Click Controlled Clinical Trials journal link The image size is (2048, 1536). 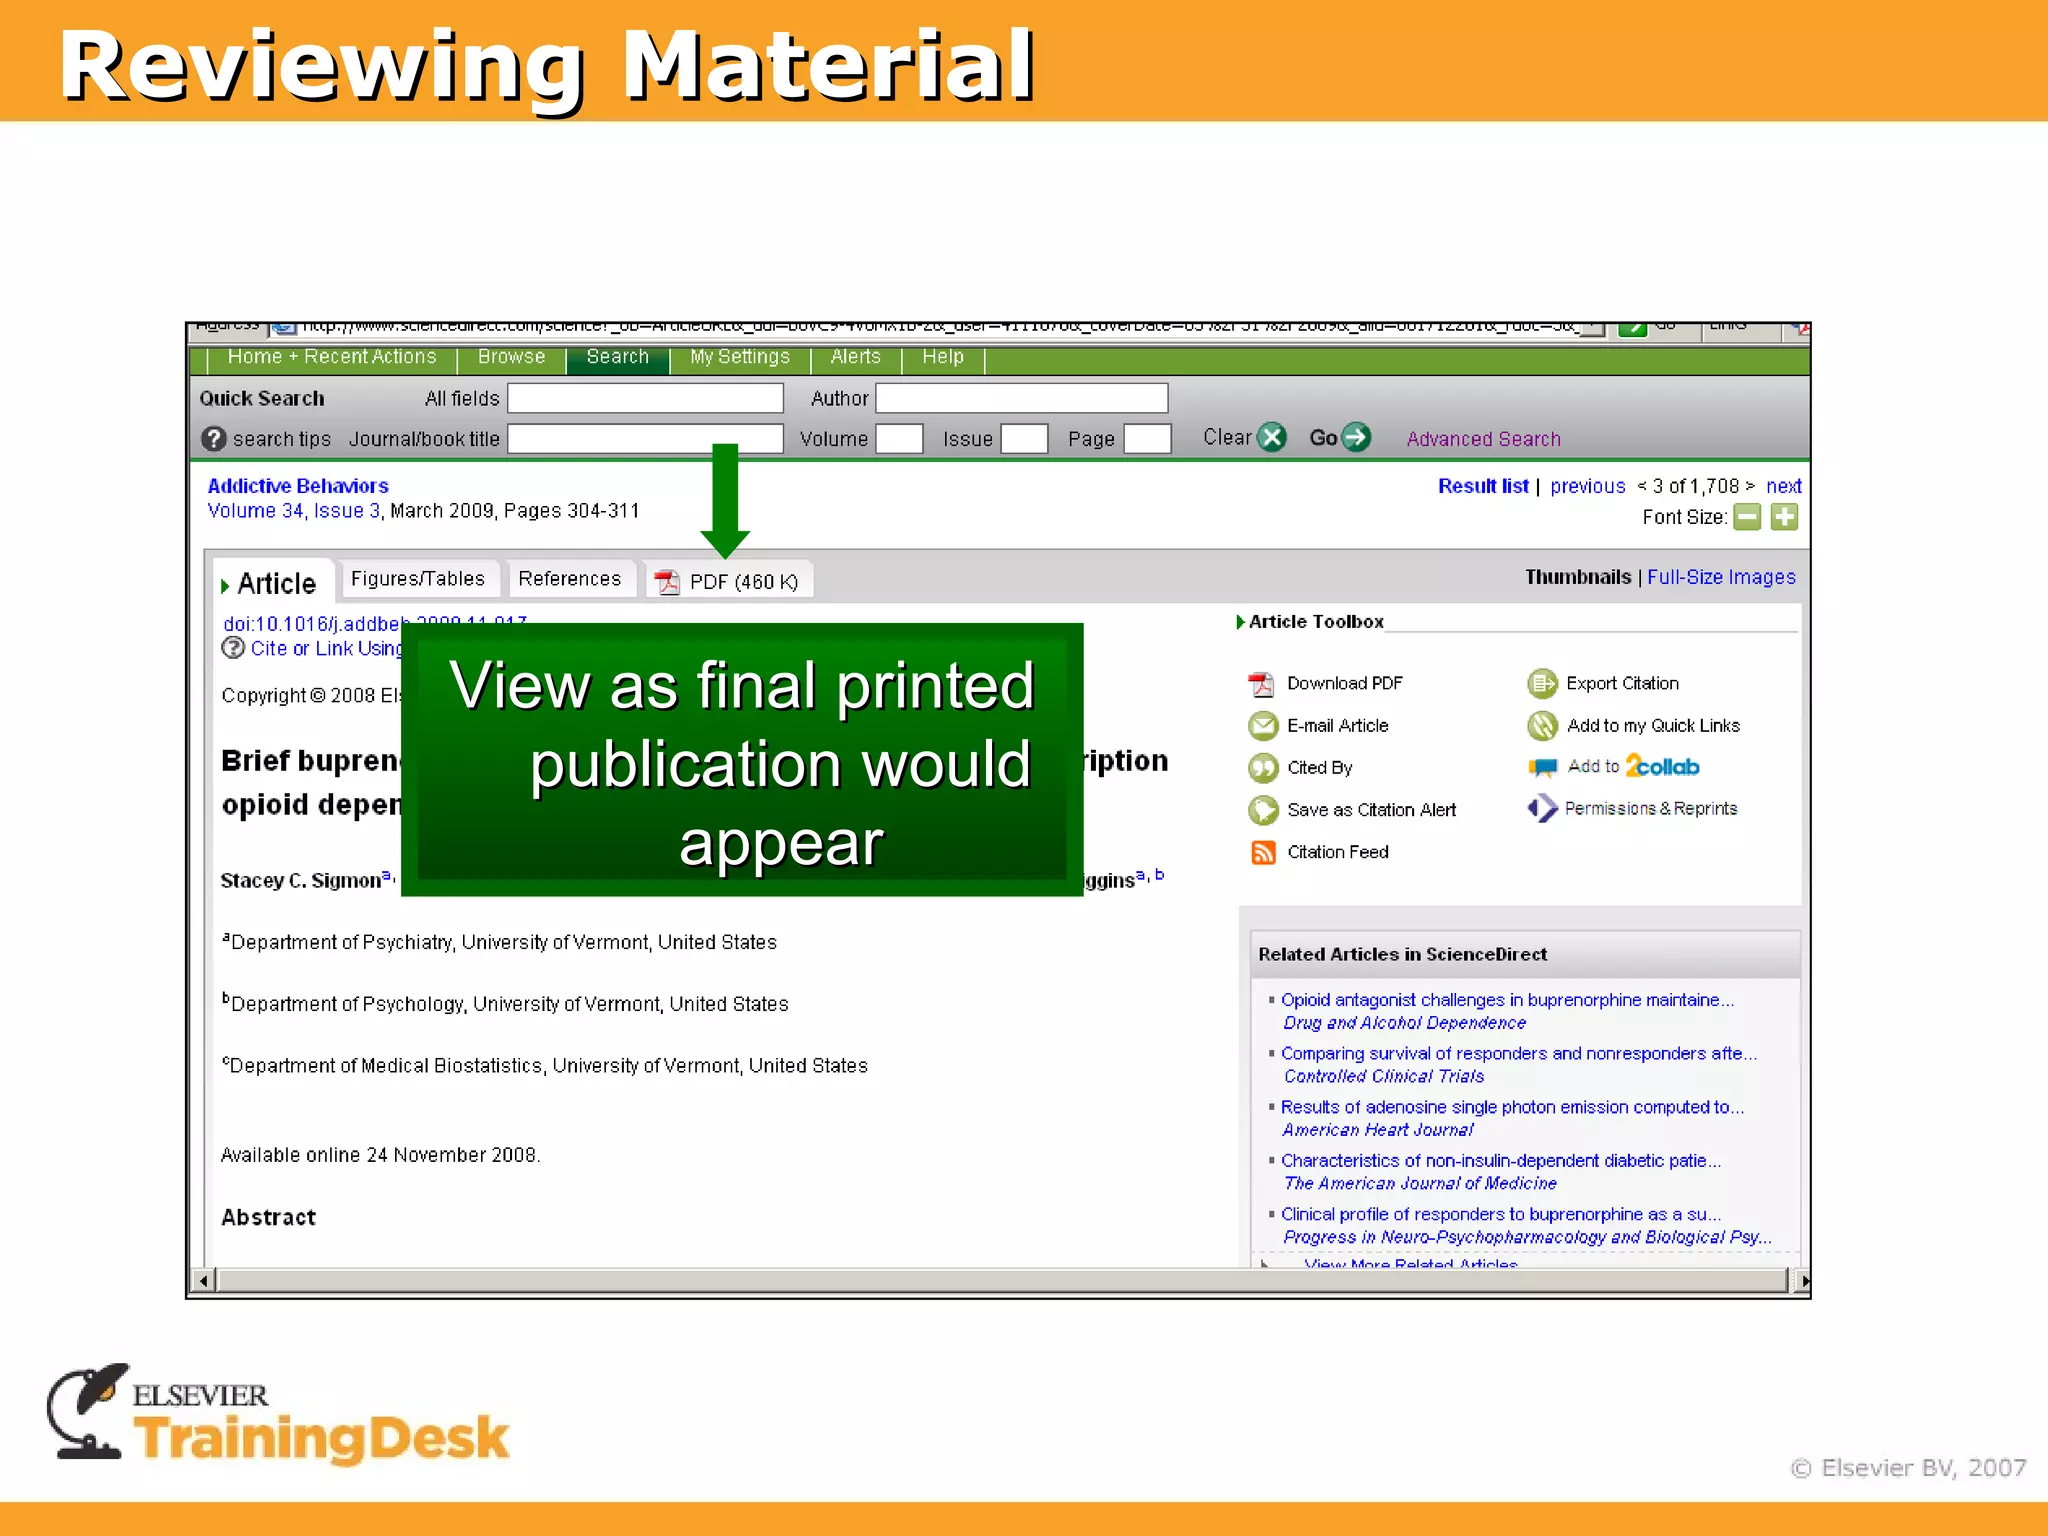[1383, 1077]
